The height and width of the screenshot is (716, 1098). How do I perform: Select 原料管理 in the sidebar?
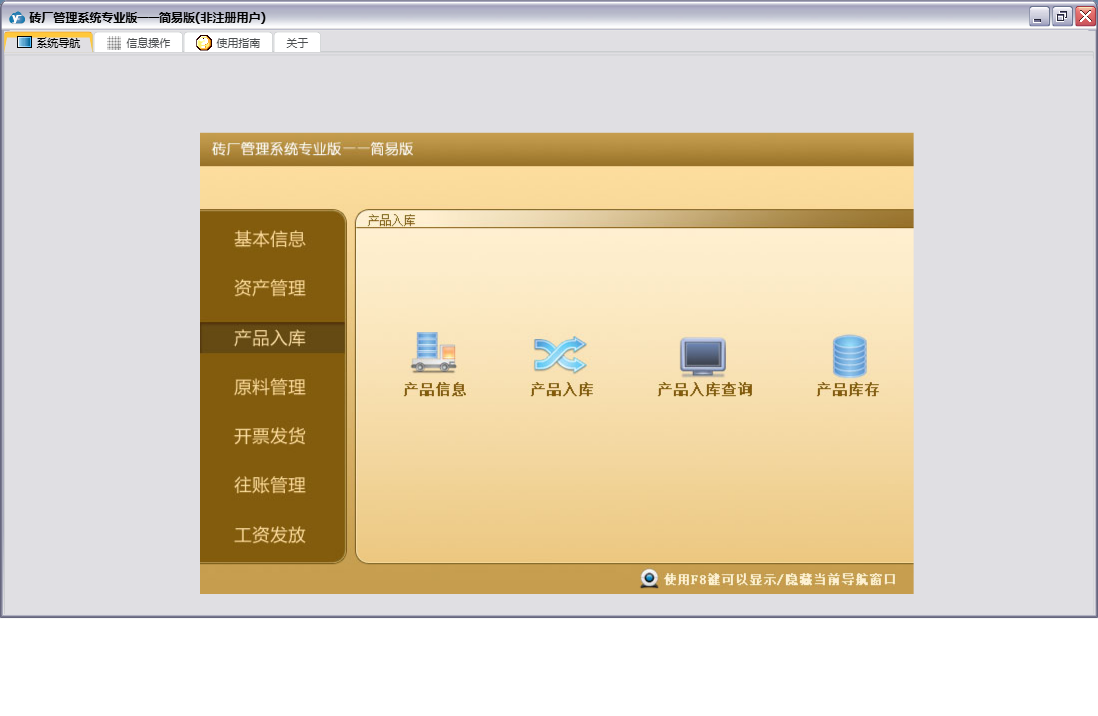pyautogui.click(x=270, y=387)
